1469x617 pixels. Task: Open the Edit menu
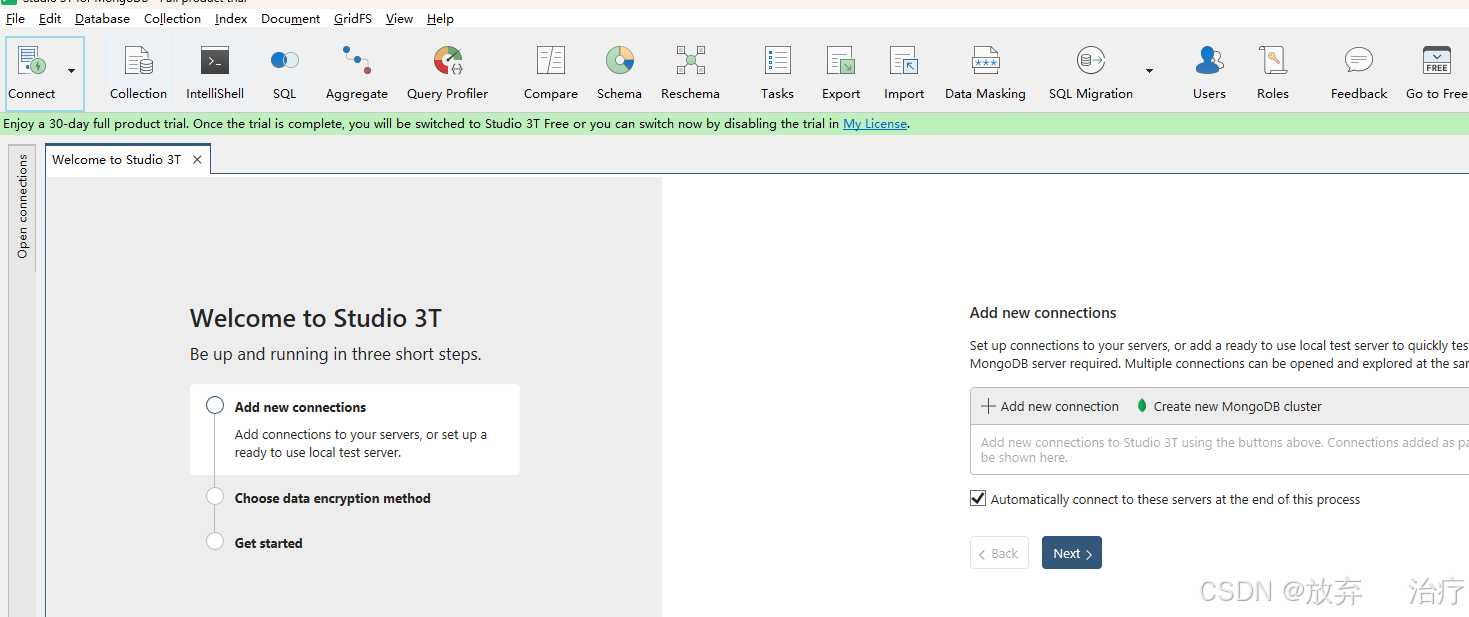click(50, 18)
